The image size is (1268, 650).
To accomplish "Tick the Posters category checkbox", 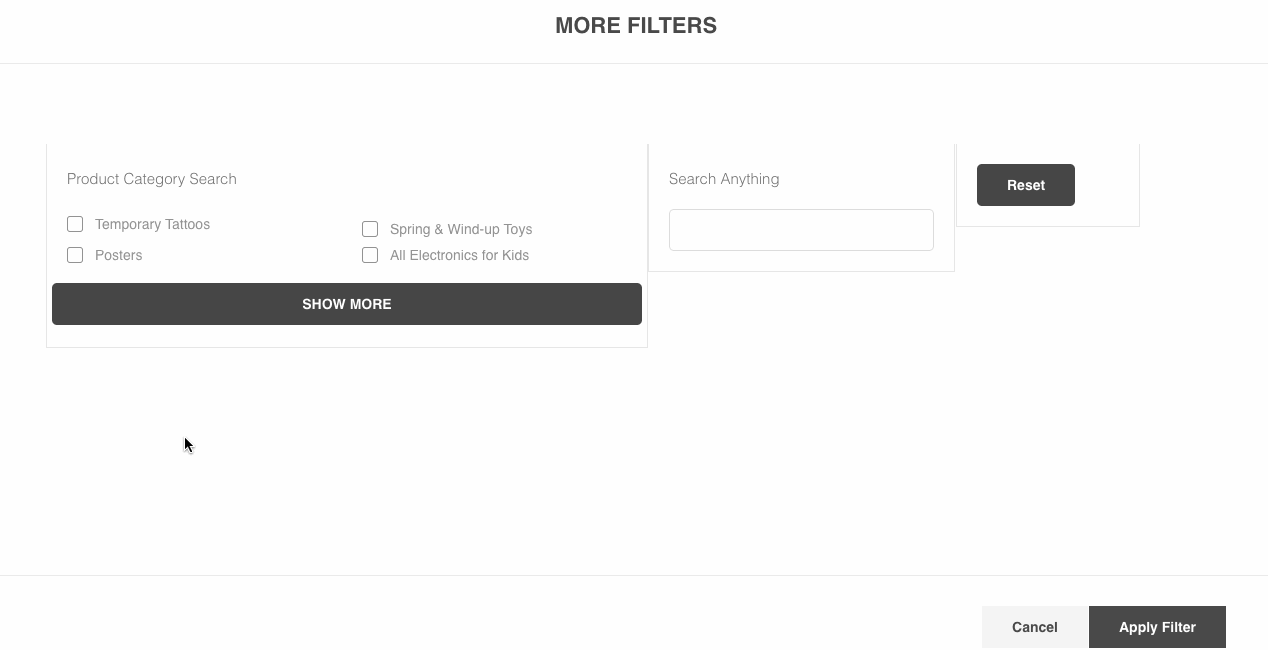I will click(x=75, y=255).
